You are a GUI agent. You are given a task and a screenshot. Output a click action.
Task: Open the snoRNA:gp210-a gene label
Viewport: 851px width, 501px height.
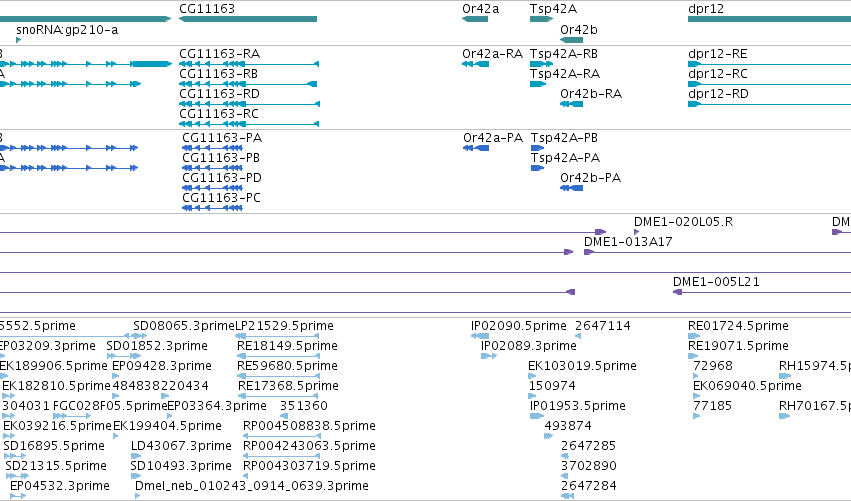coord(67,30)
